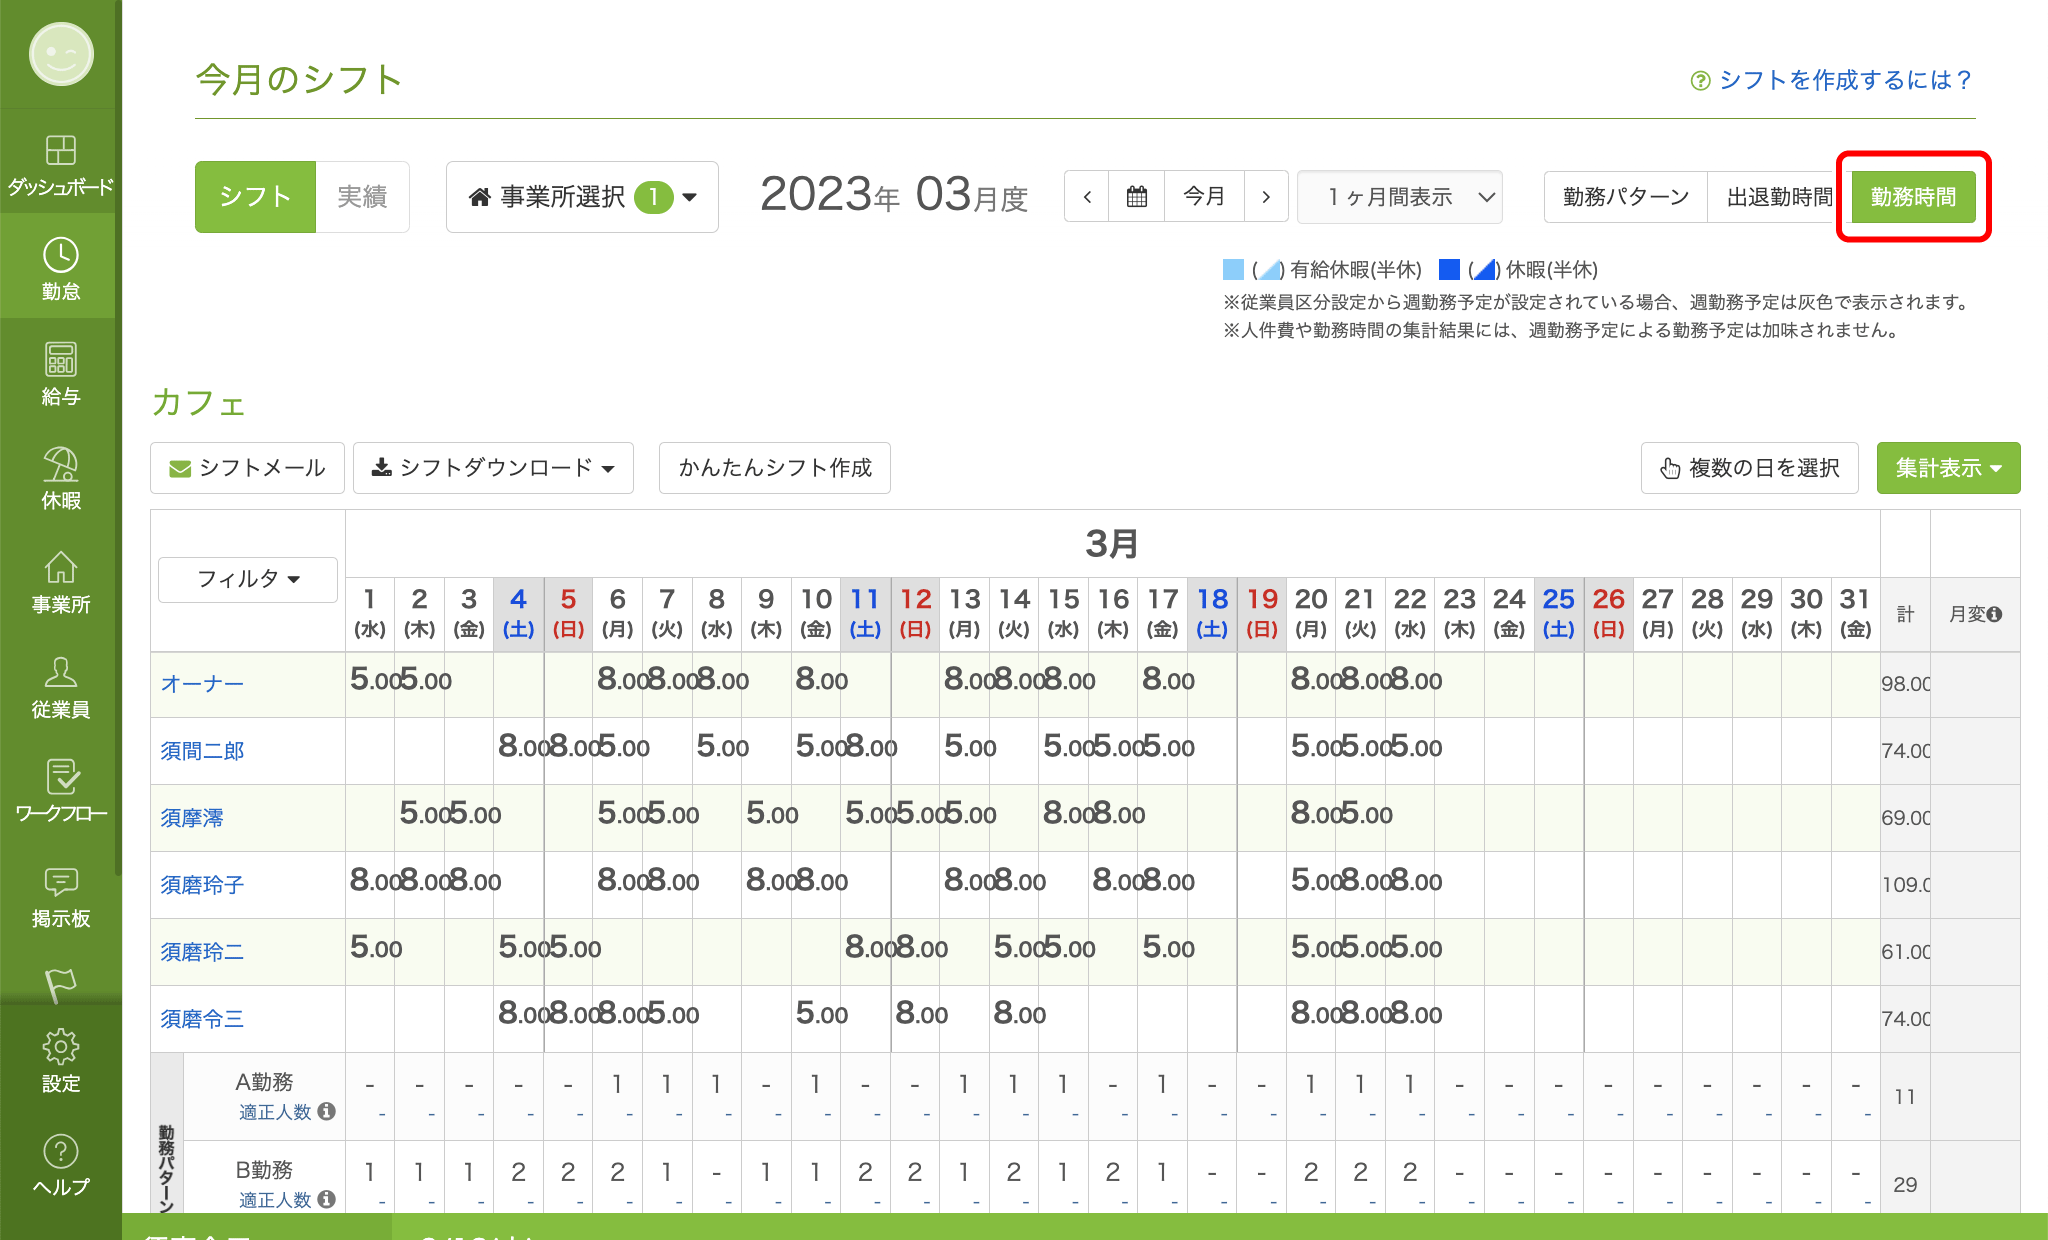Select the 12 (日) date column header
The image size is (2048, 1240).
point(915,614)
